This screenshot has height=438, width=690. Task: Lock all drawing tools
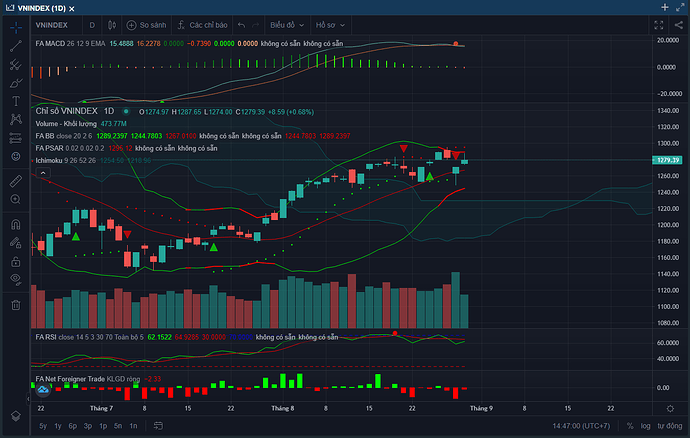click(16, 262)
